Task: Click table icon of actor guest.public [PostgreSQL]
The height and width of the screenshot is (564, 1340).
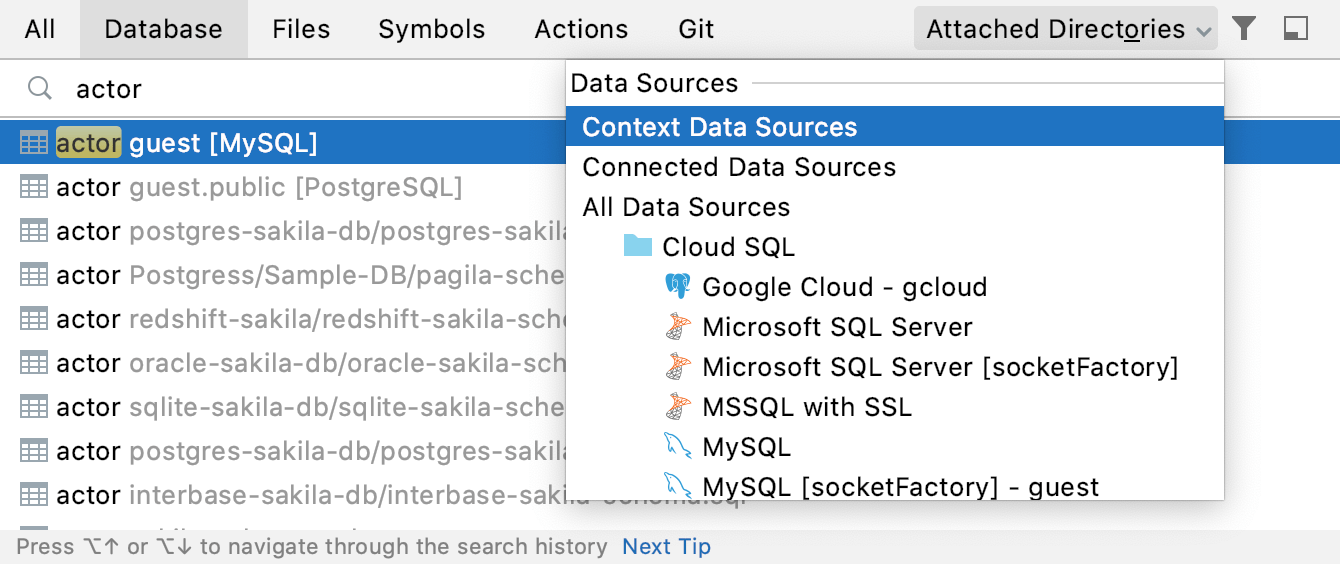Action: tap(34, 187)
